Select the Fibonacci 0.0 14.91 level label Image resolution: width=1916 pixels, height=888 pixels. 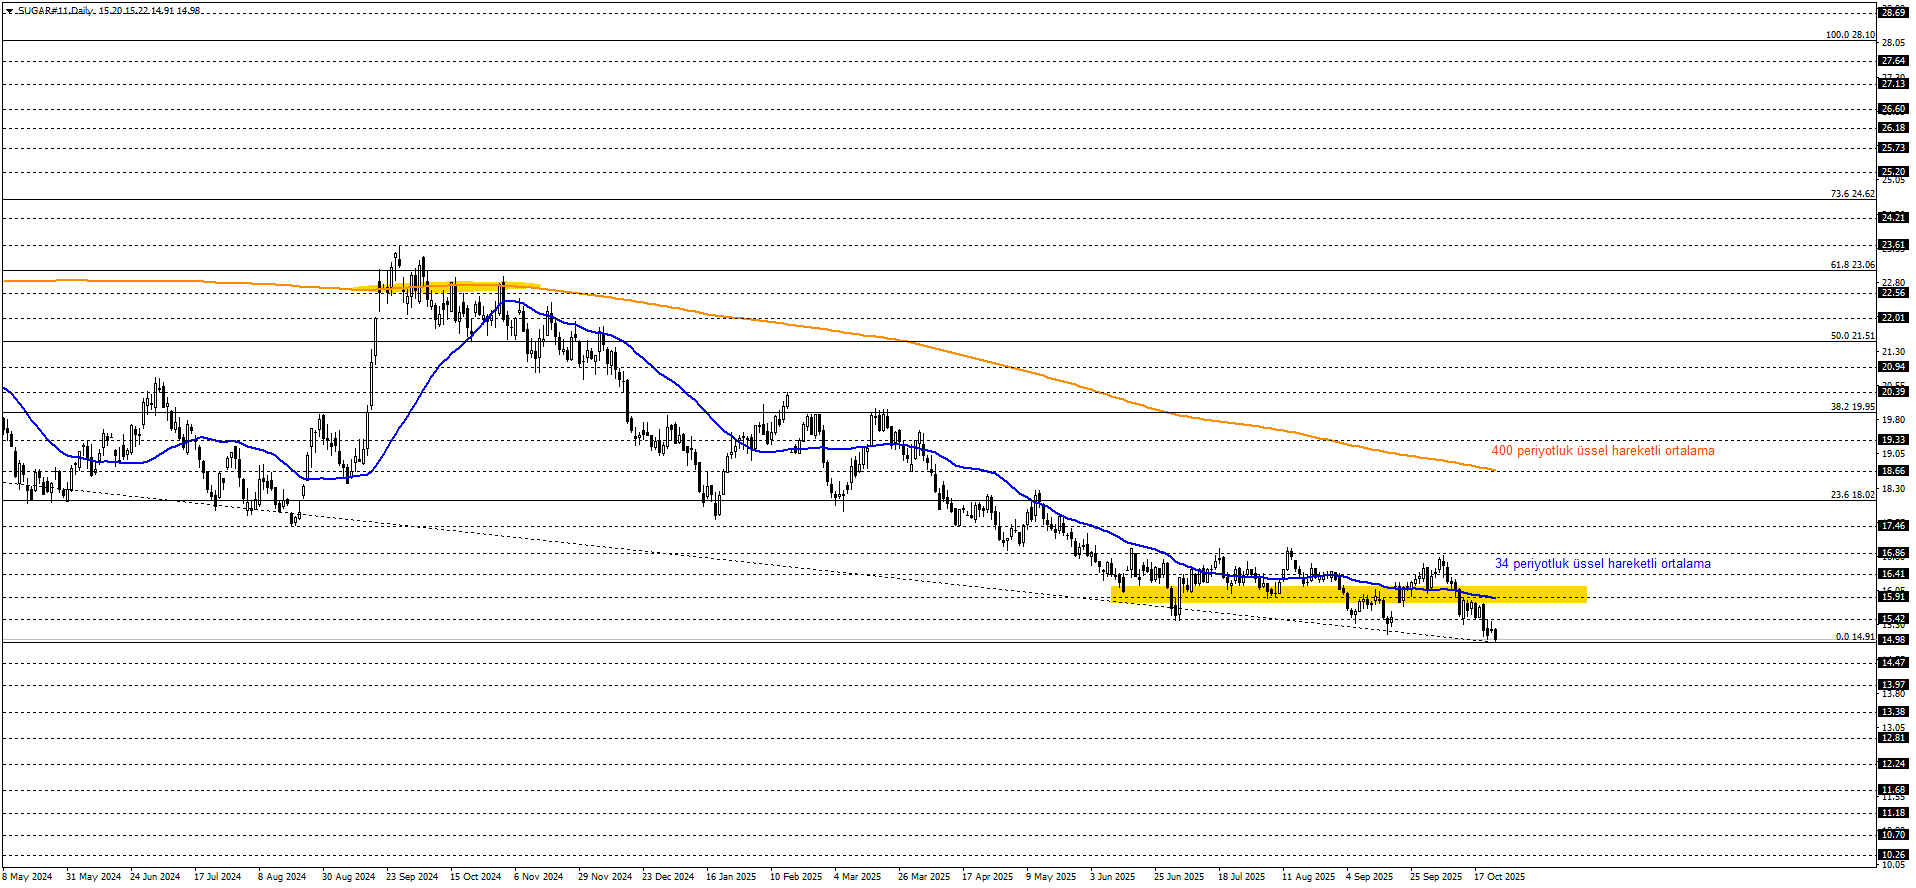[1854, 637]
